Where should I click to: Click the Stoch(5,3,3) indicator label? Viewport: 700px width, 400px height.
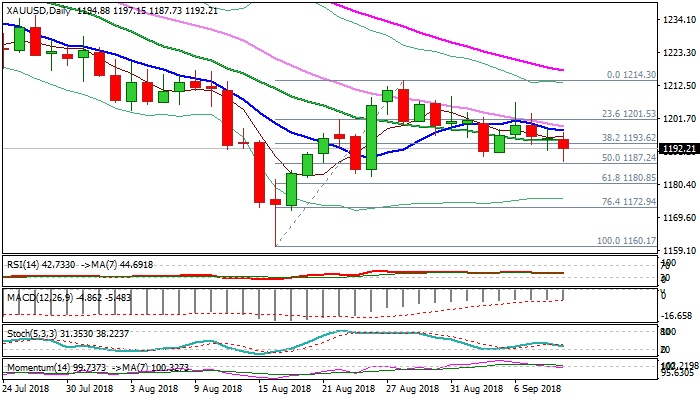point(30,331)
